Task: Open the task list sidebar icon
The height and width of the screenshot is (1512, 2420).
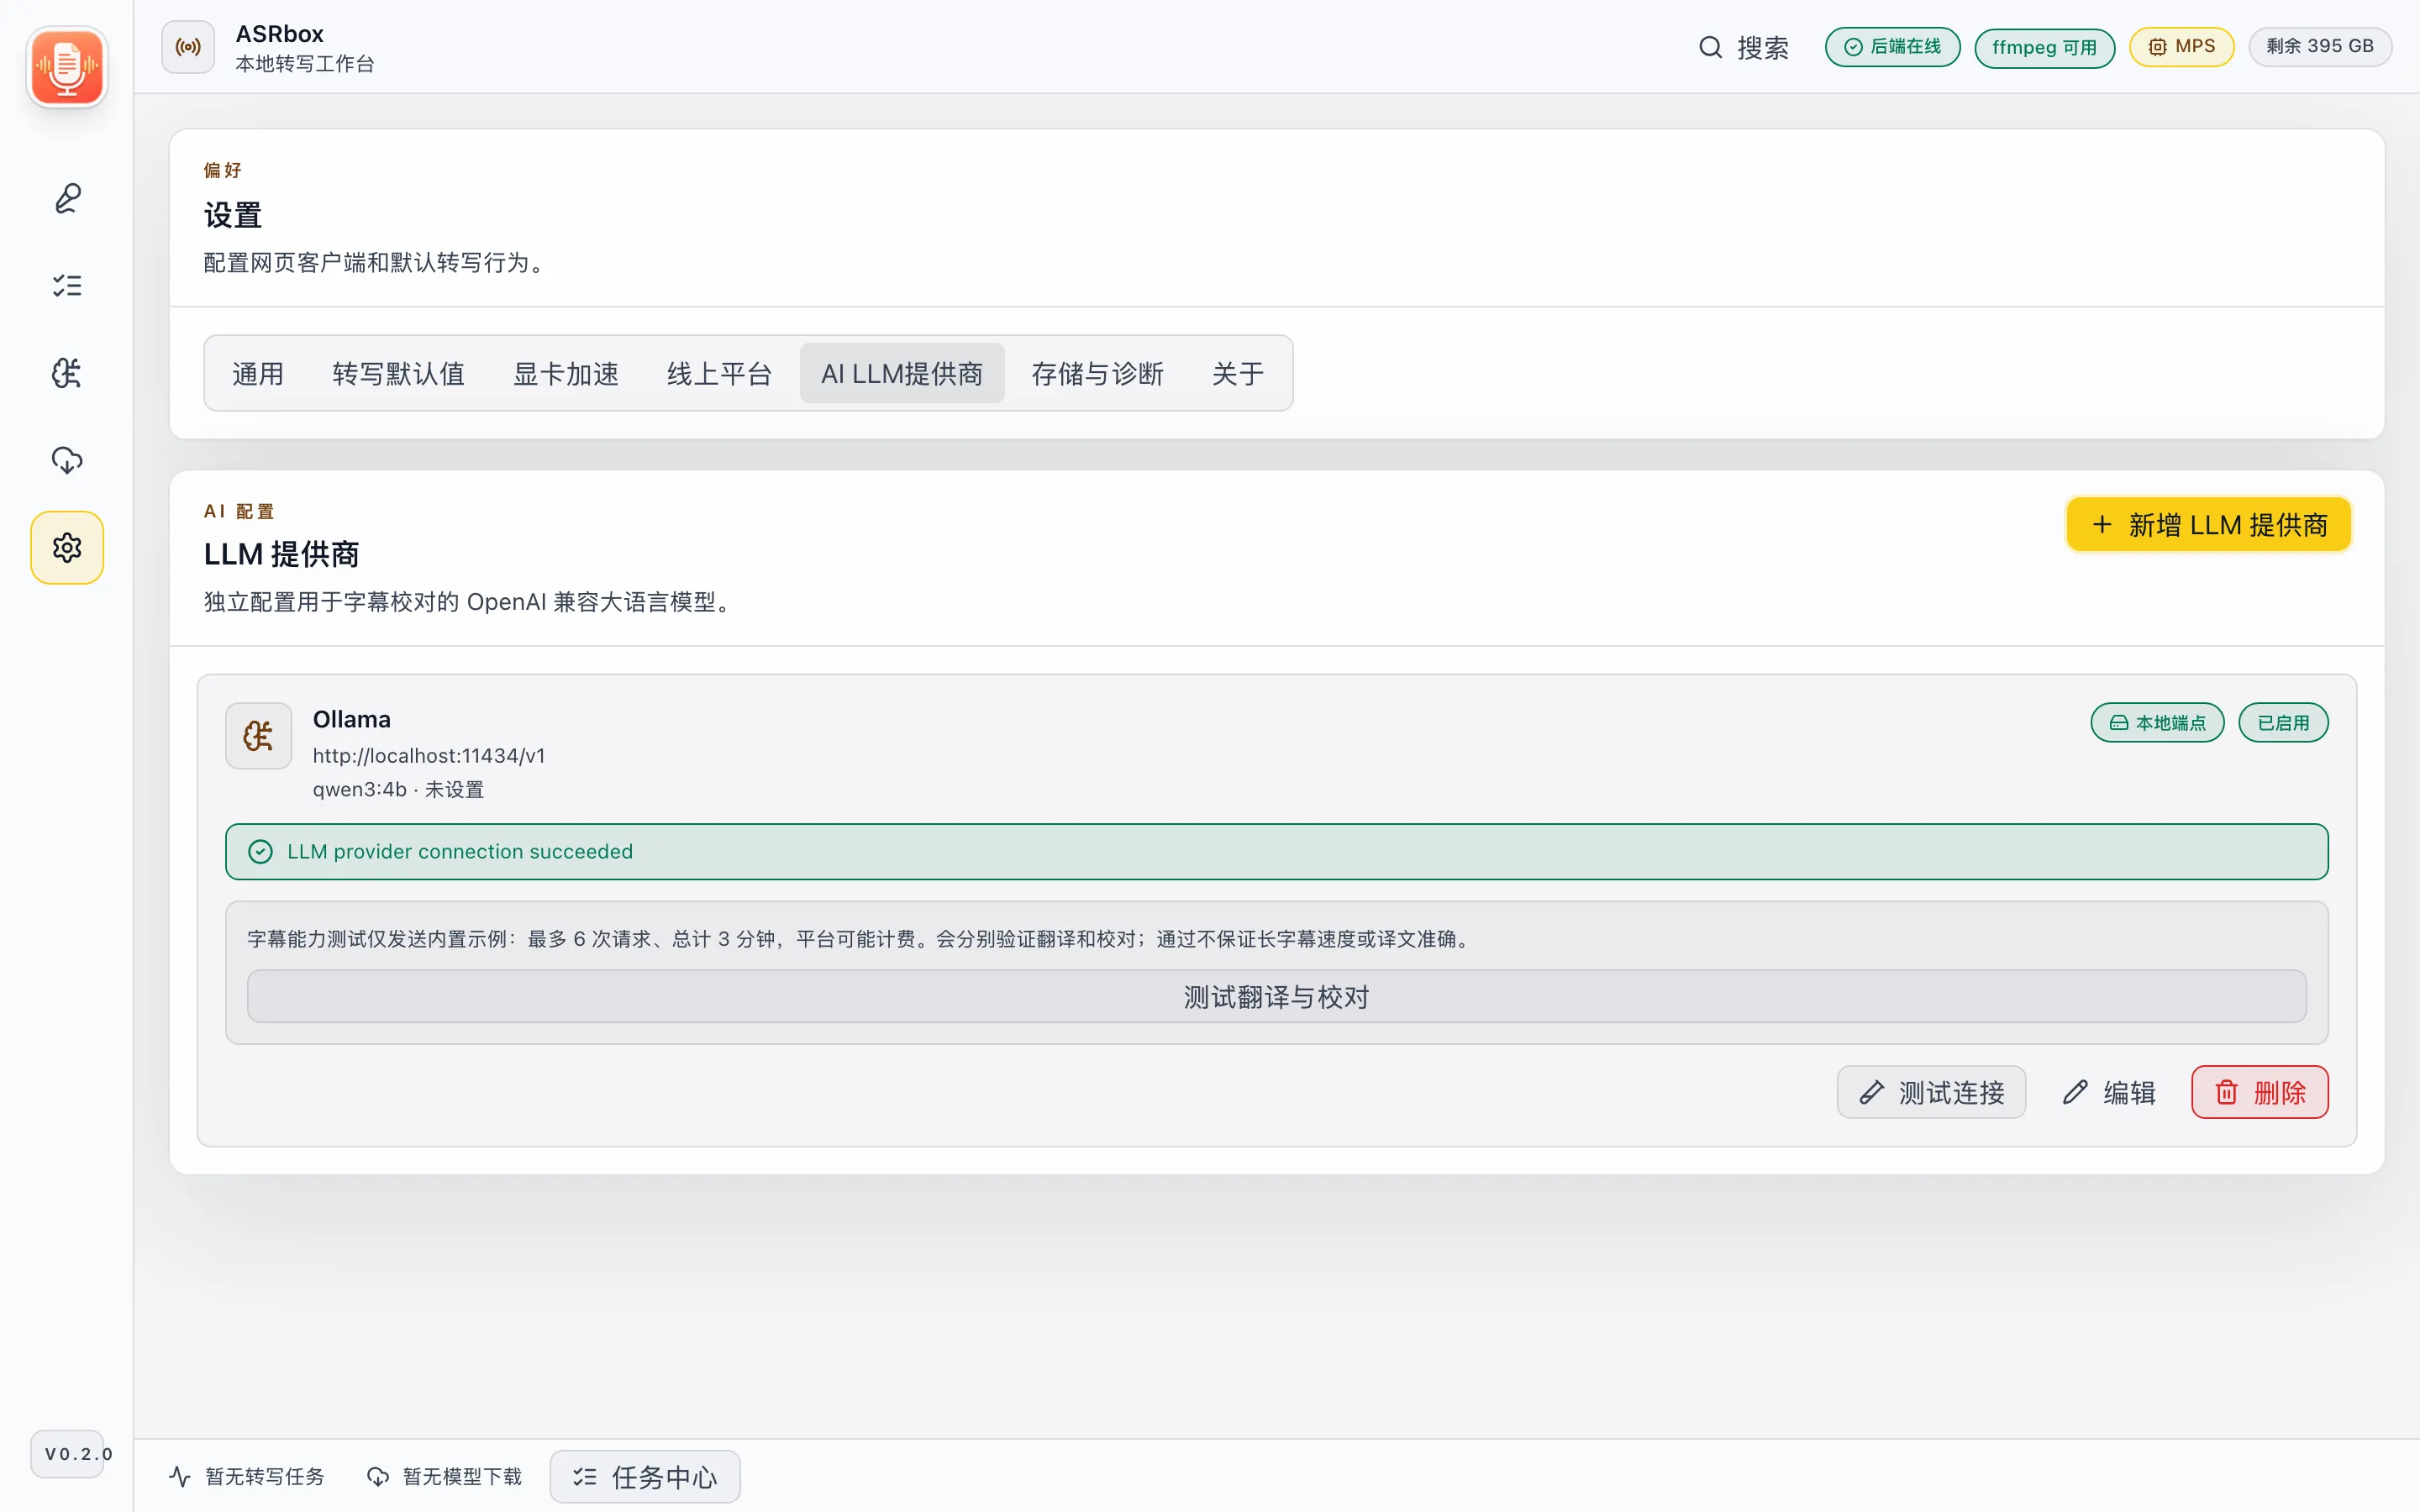Action: [67, 286]
